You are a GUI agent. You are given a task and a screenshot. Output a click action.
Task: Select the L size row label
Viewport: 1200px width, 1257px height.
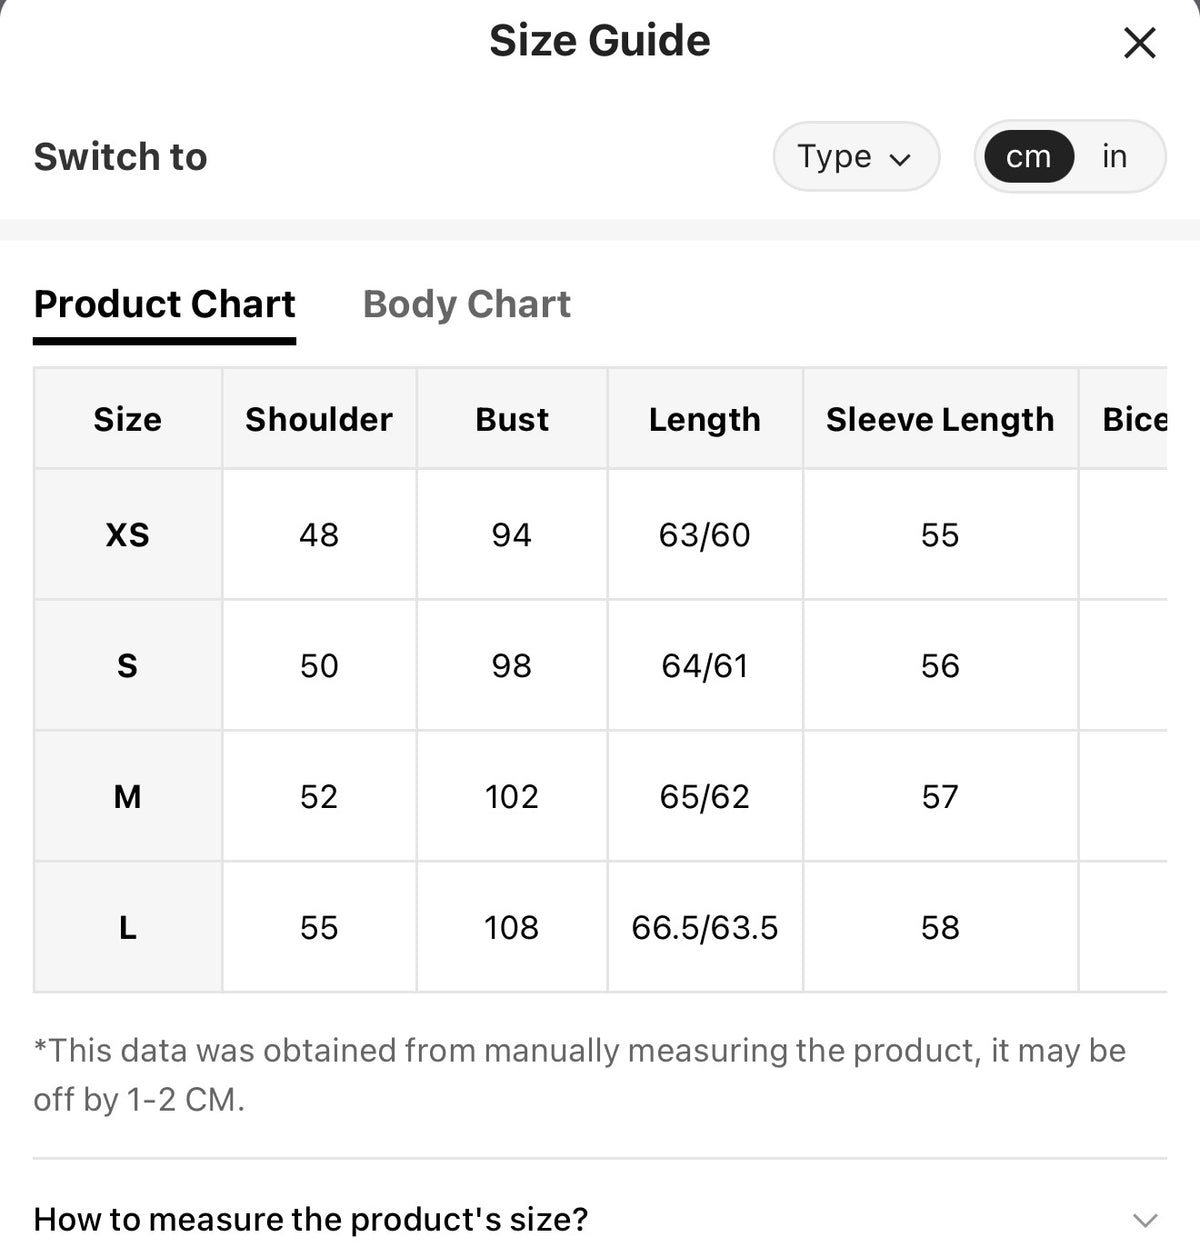[128, 928]
